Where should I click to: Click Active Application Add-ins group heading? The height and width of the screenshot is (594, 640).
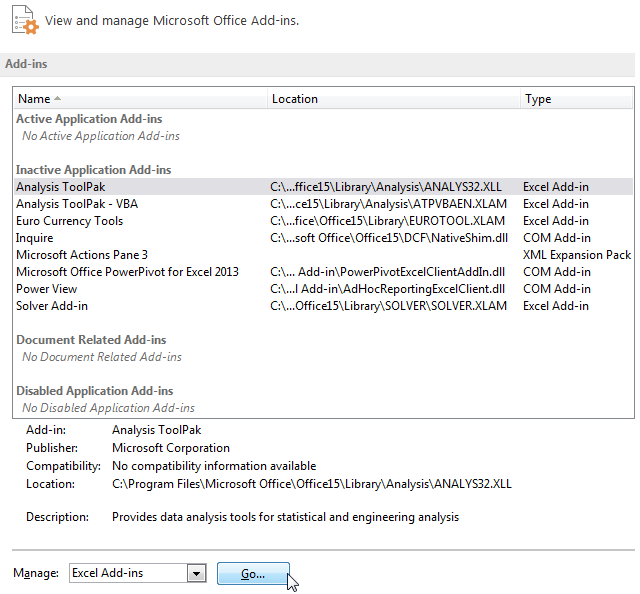click(x=89, y=119)
